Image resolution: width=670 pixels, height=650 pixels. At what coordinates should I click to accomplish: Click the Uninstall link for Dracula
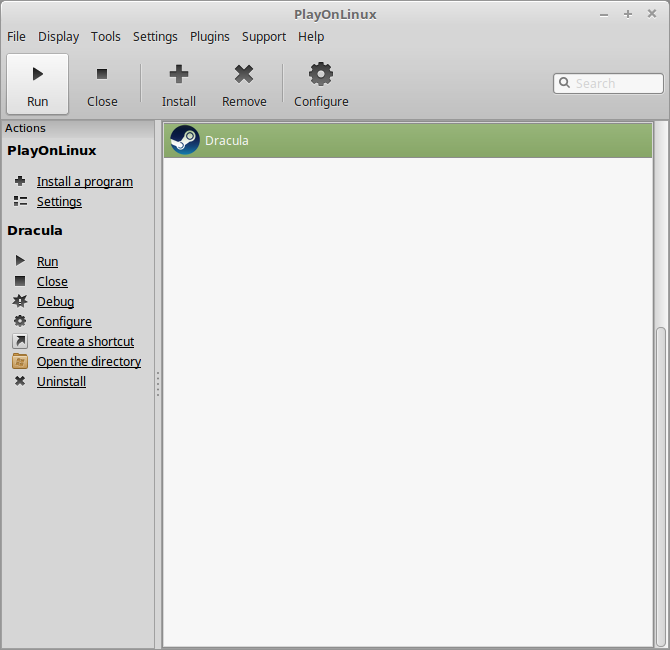(61, 382)
